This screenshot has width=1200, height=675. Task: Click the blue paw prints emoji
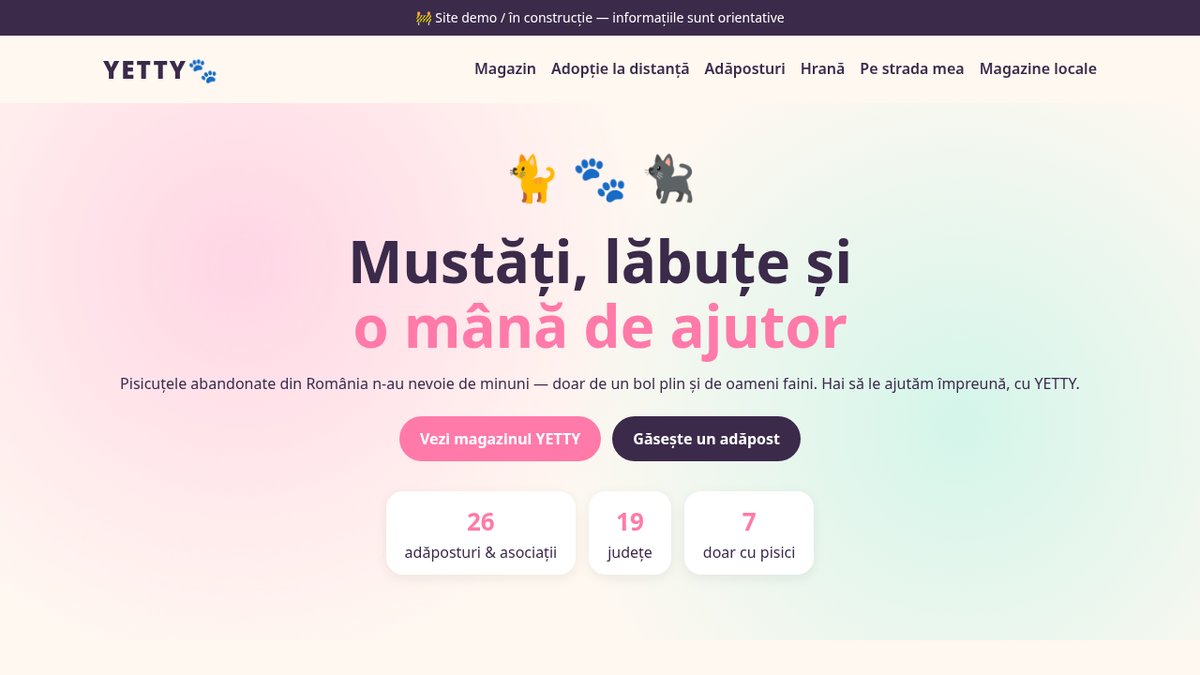point(600,179)
